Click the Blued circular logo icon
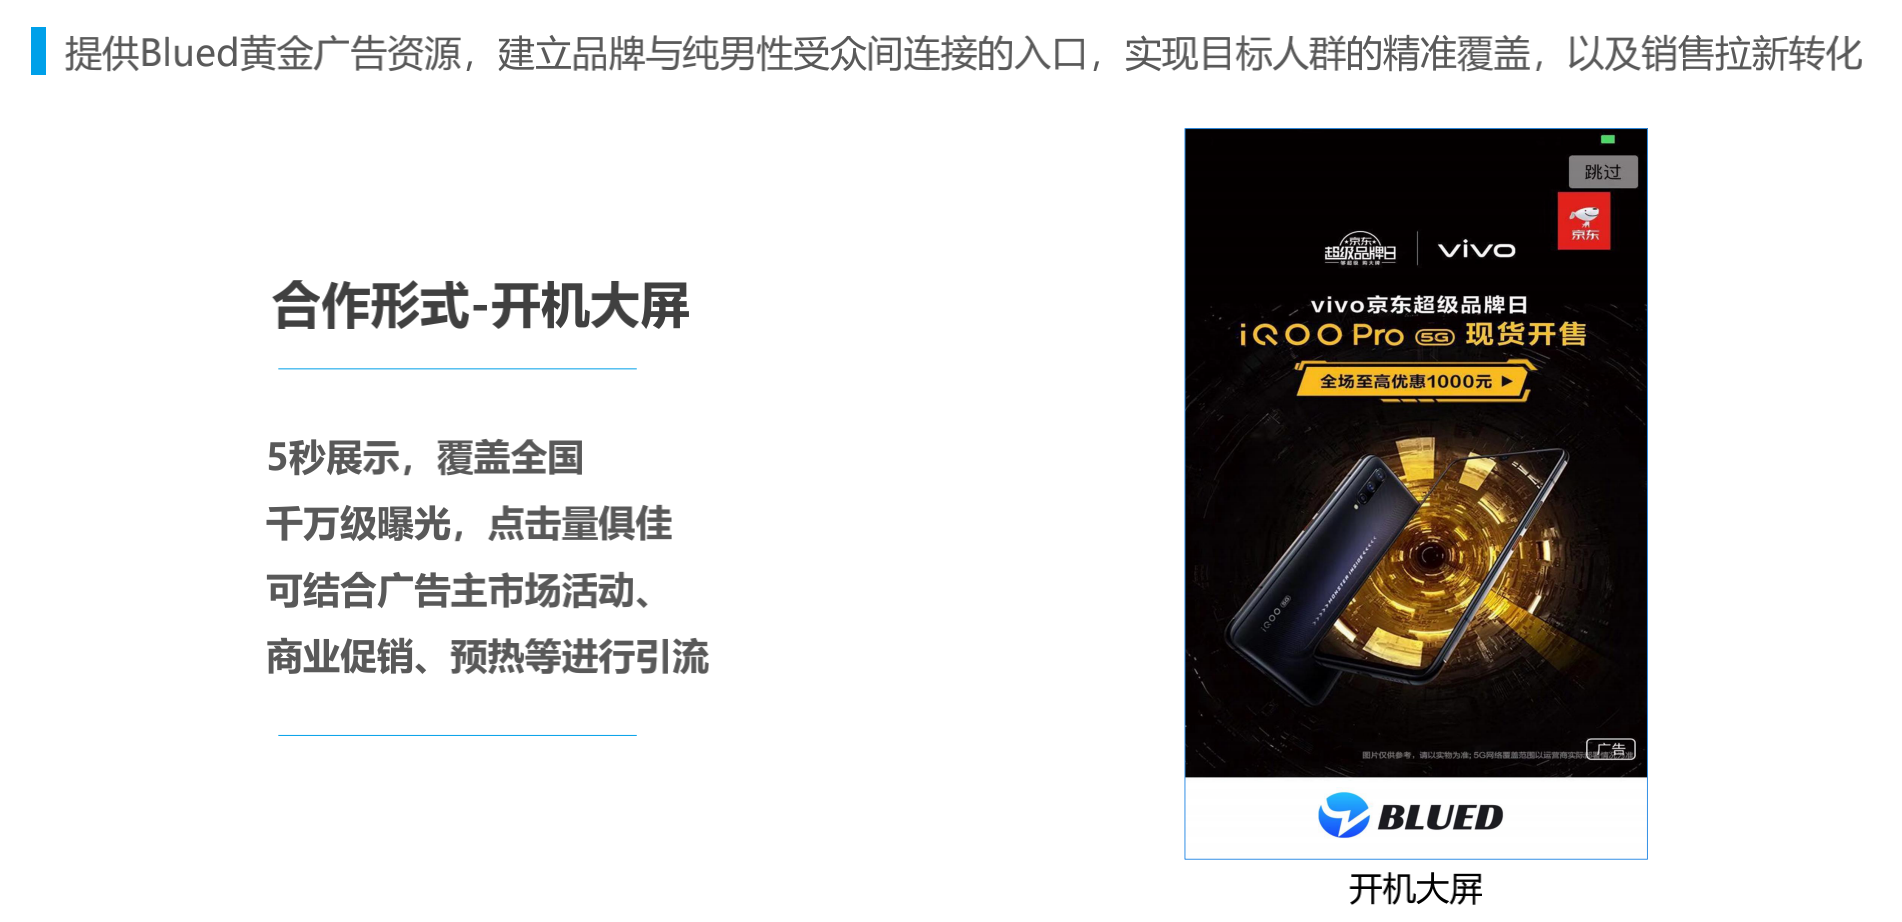Screen dimensions: 1902x922 (x=1343, y=815)
